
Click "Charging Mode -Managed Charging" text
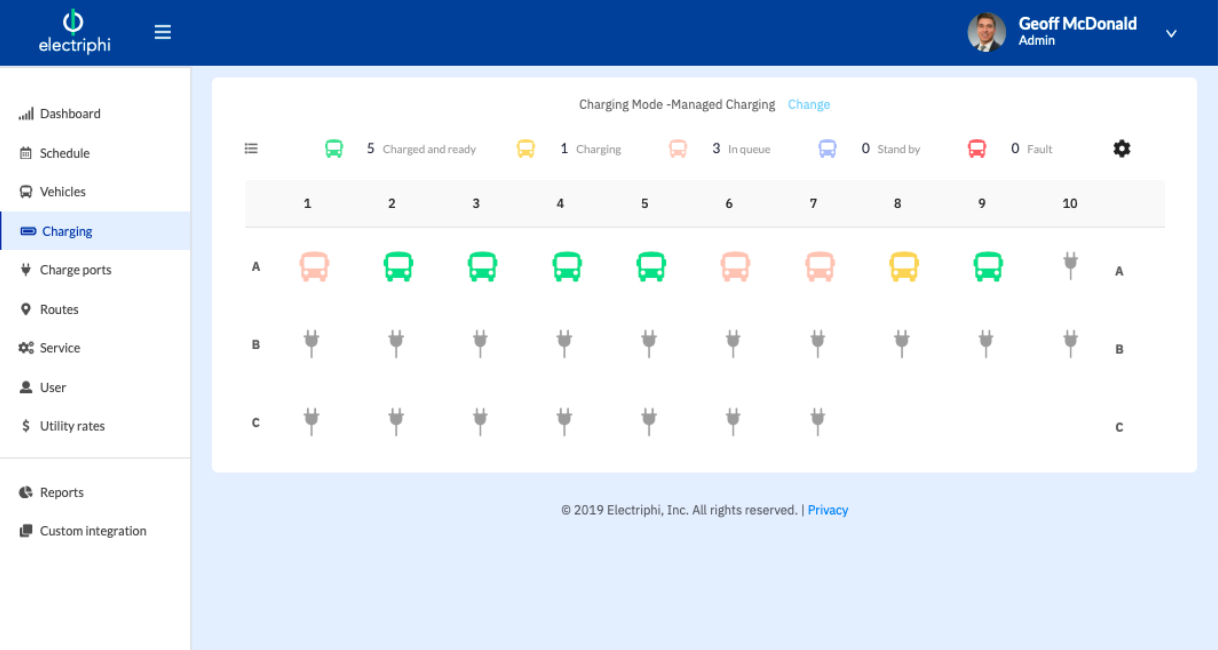point(677,104)
